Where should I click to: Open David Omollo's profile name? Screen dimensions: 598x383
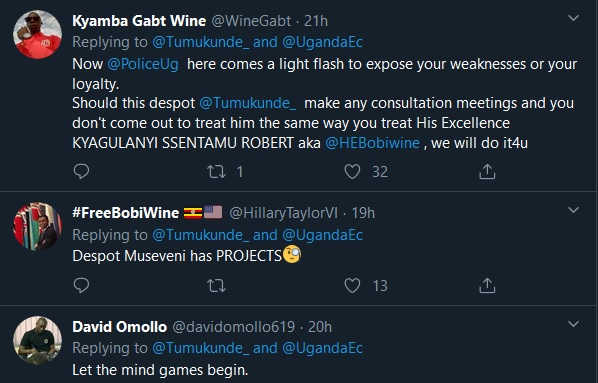coord(120,327)
